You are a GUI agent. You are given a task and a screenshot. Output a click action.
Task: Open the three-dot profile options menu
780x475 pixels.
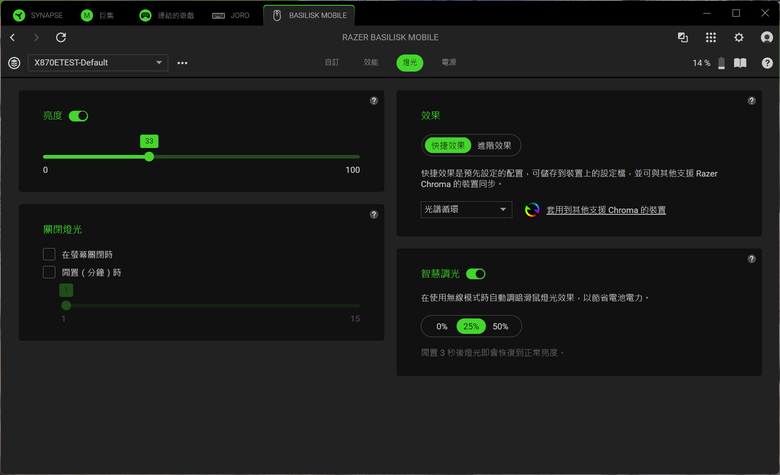tap(183, 63)
